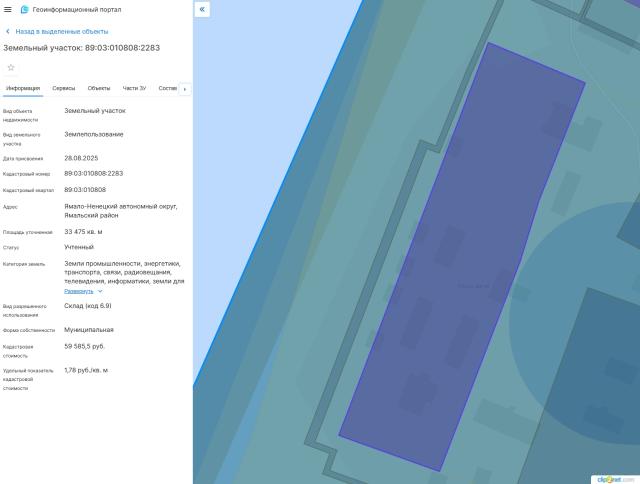The width and height of the screenshot is (640, 484).
Task: Click the Кадастровый номер value 89:03:010808:2283
Action: [94, 173]
